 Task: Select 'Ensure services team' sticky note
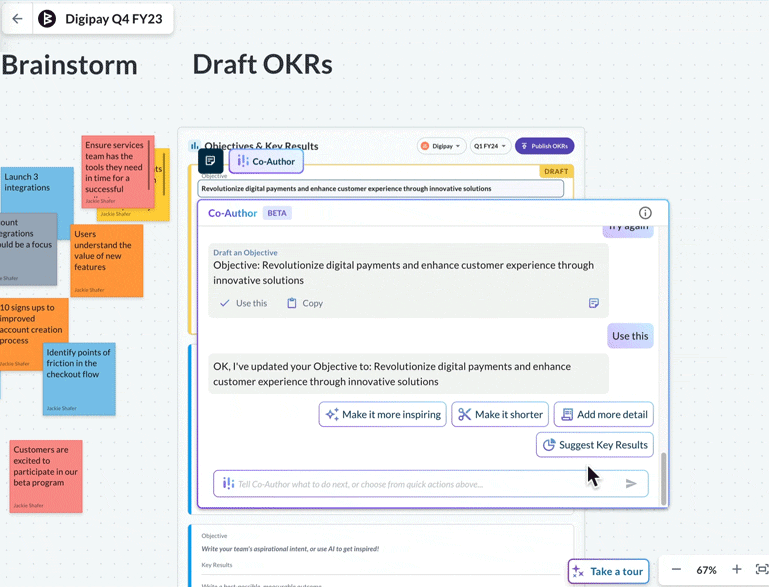(x=118, y=172)
